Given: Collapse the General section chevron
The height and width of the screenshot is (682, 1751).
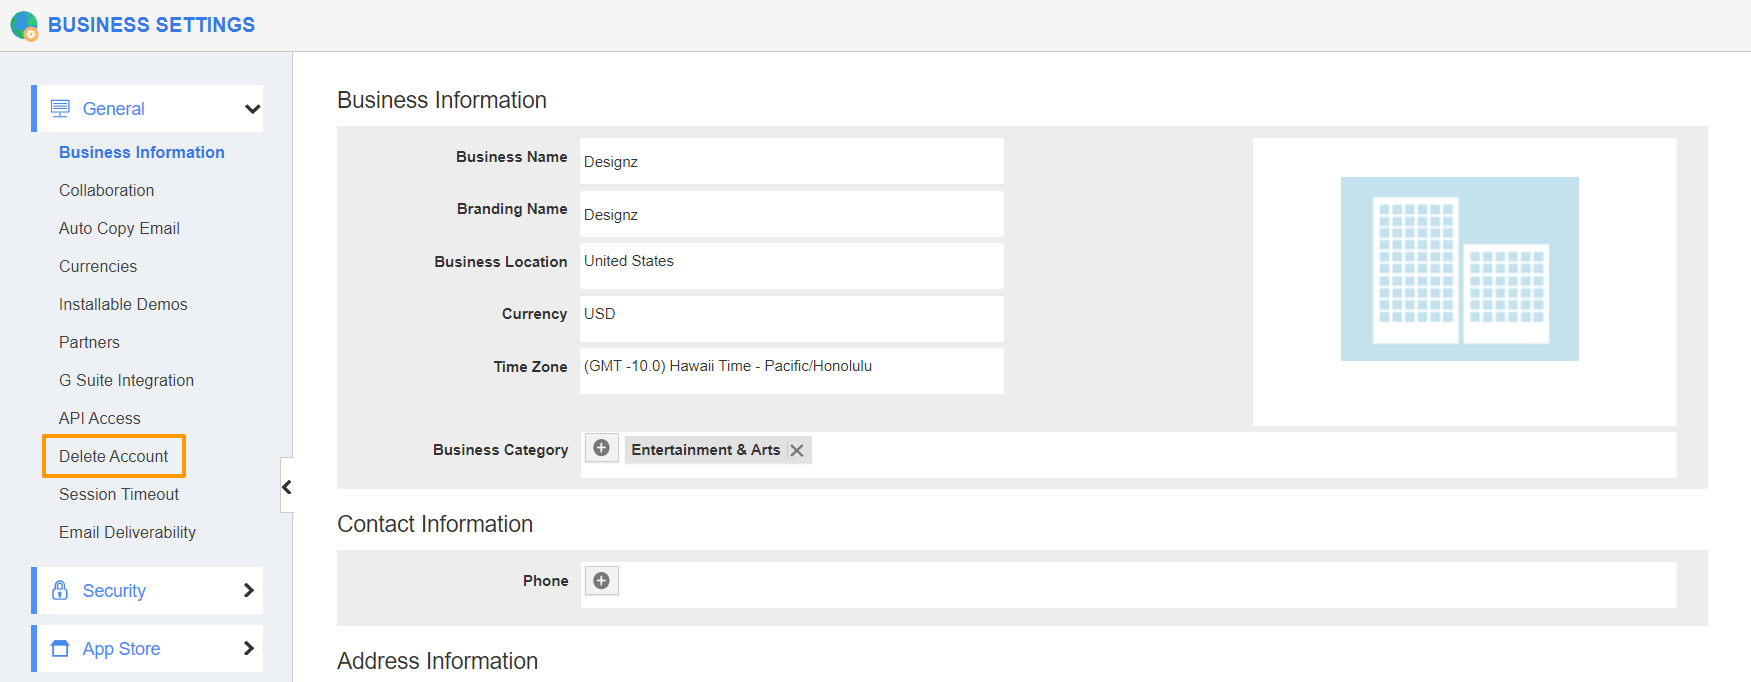Looking at the screenshot, I should (x=252, y=109).
